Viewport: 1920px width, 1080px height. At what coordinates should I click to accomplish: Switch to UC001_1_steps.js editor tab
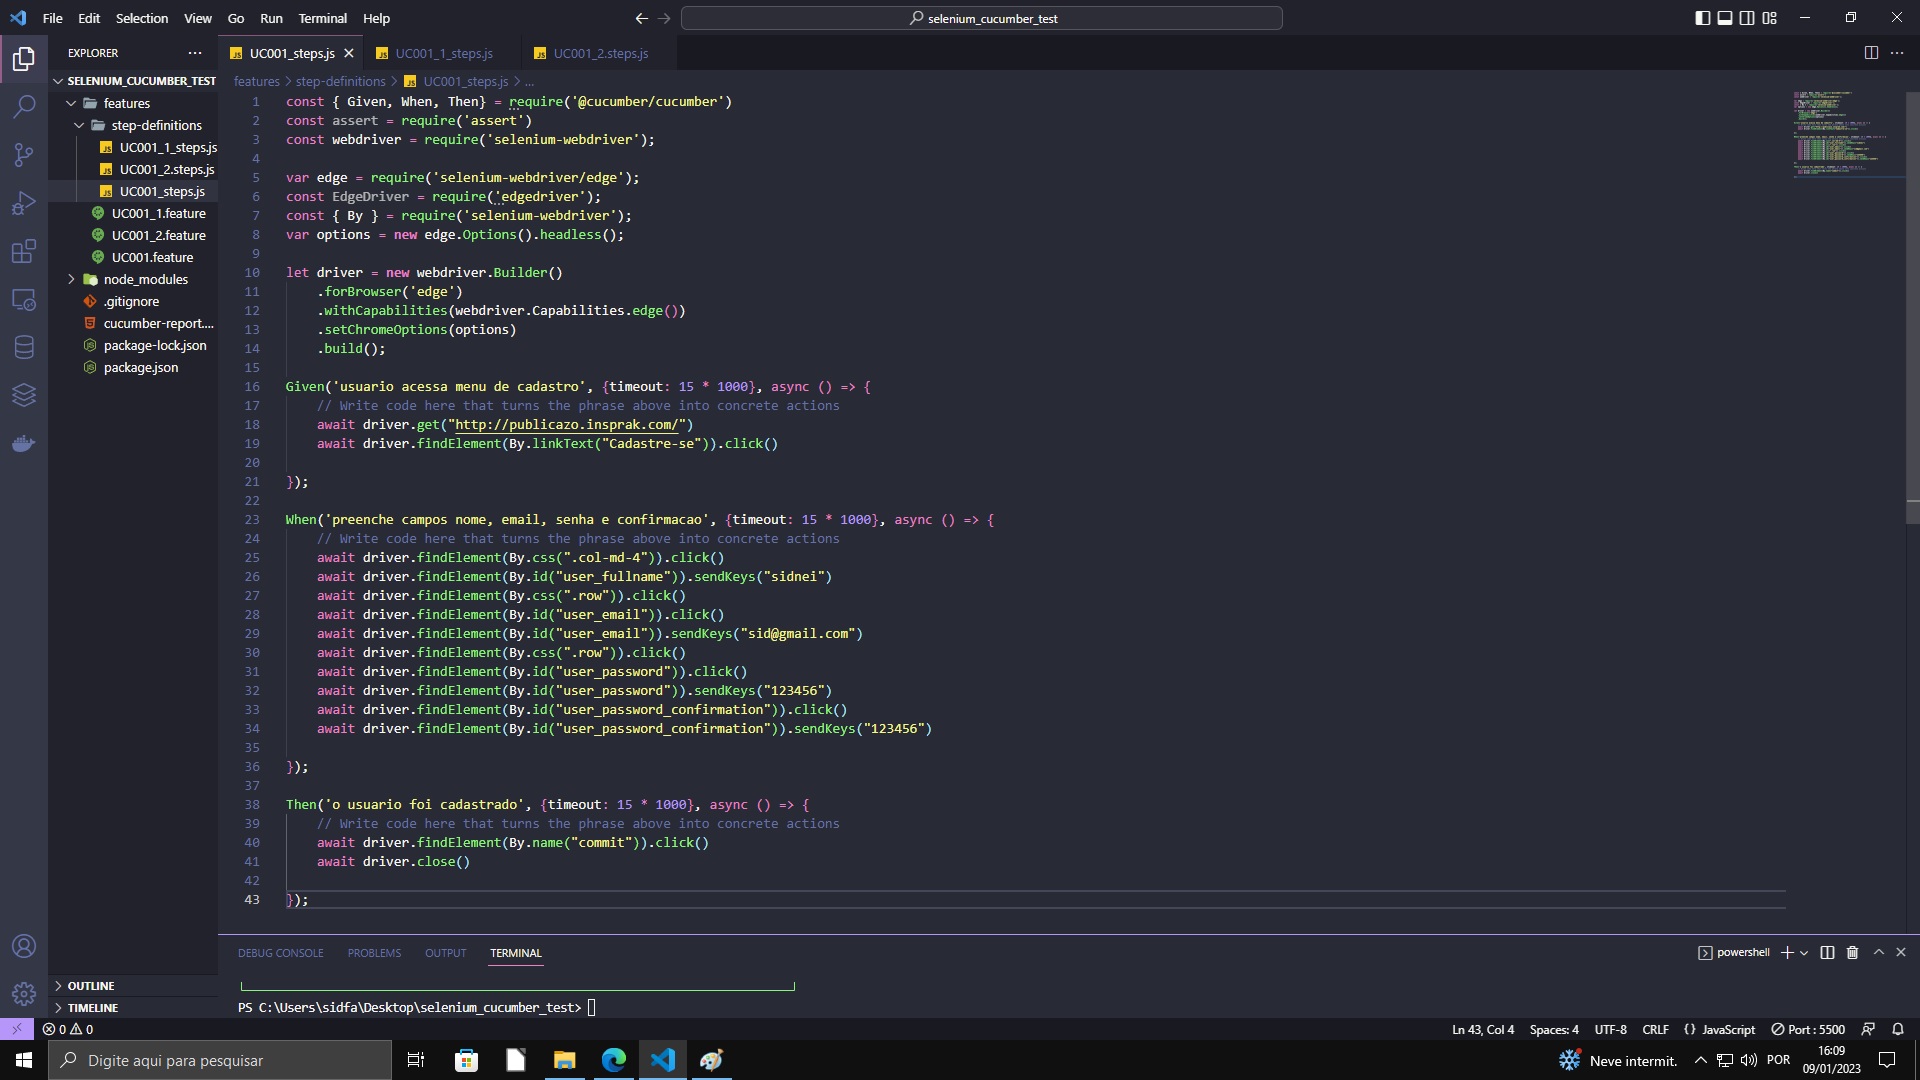443,53
